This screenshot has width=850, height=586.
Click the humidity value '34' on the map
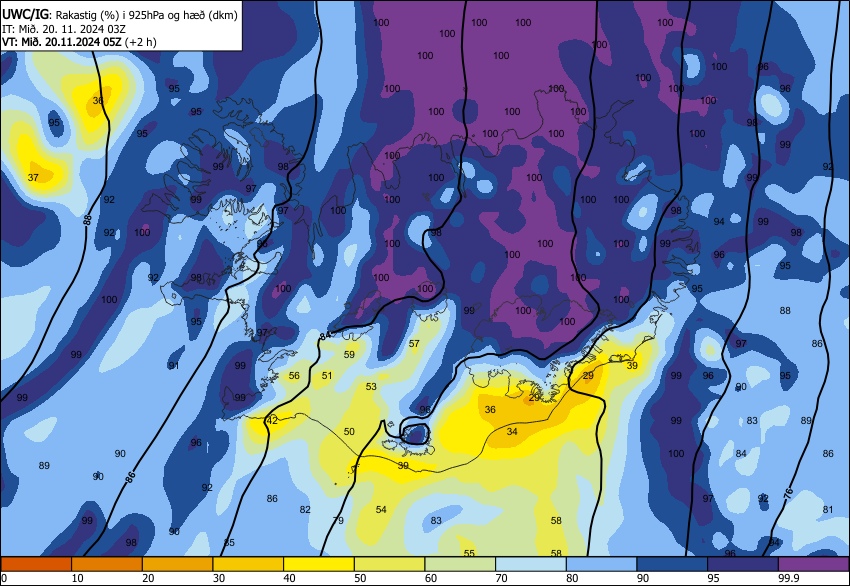tap(512, 432)
